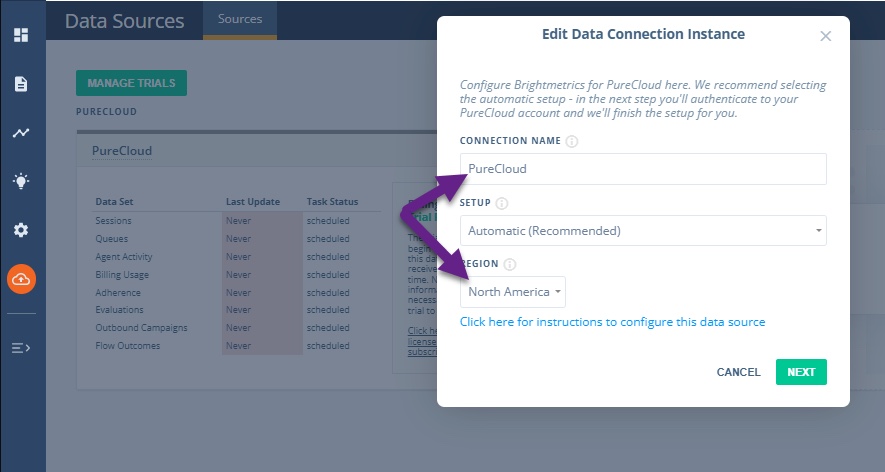885x472 pixels.
Task: Select the Flow Outcomes data set row
Action: 237,346
